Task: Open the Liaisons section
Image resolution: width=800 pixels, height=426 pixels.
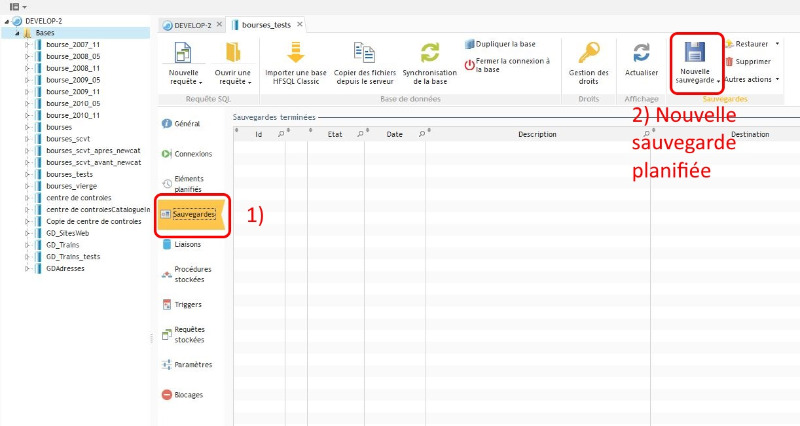Action: tap(182, 244)
